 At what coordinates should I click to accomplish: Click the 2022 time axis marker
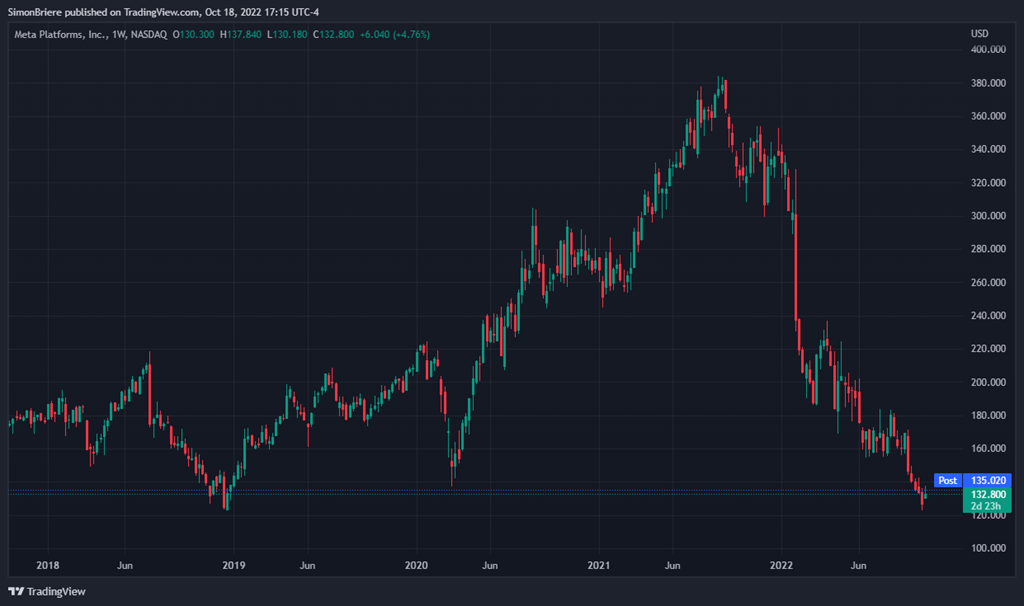click(783, 565)
